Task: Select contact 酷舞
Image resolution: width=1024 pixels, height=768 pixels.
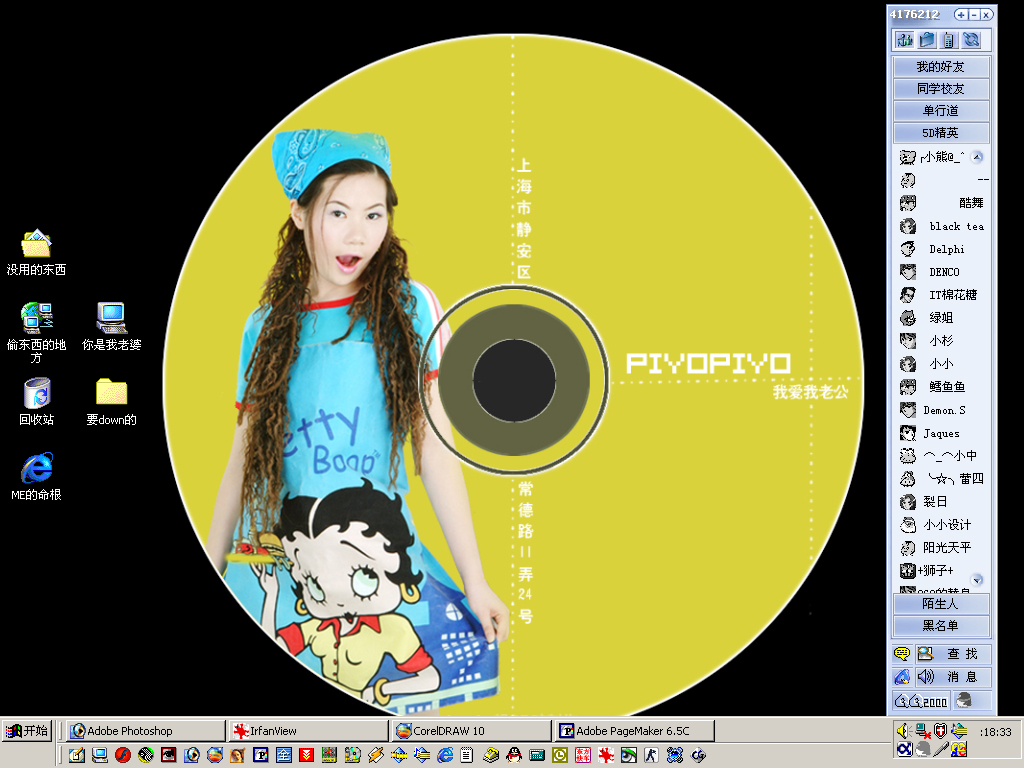Action: coord(941,202)
